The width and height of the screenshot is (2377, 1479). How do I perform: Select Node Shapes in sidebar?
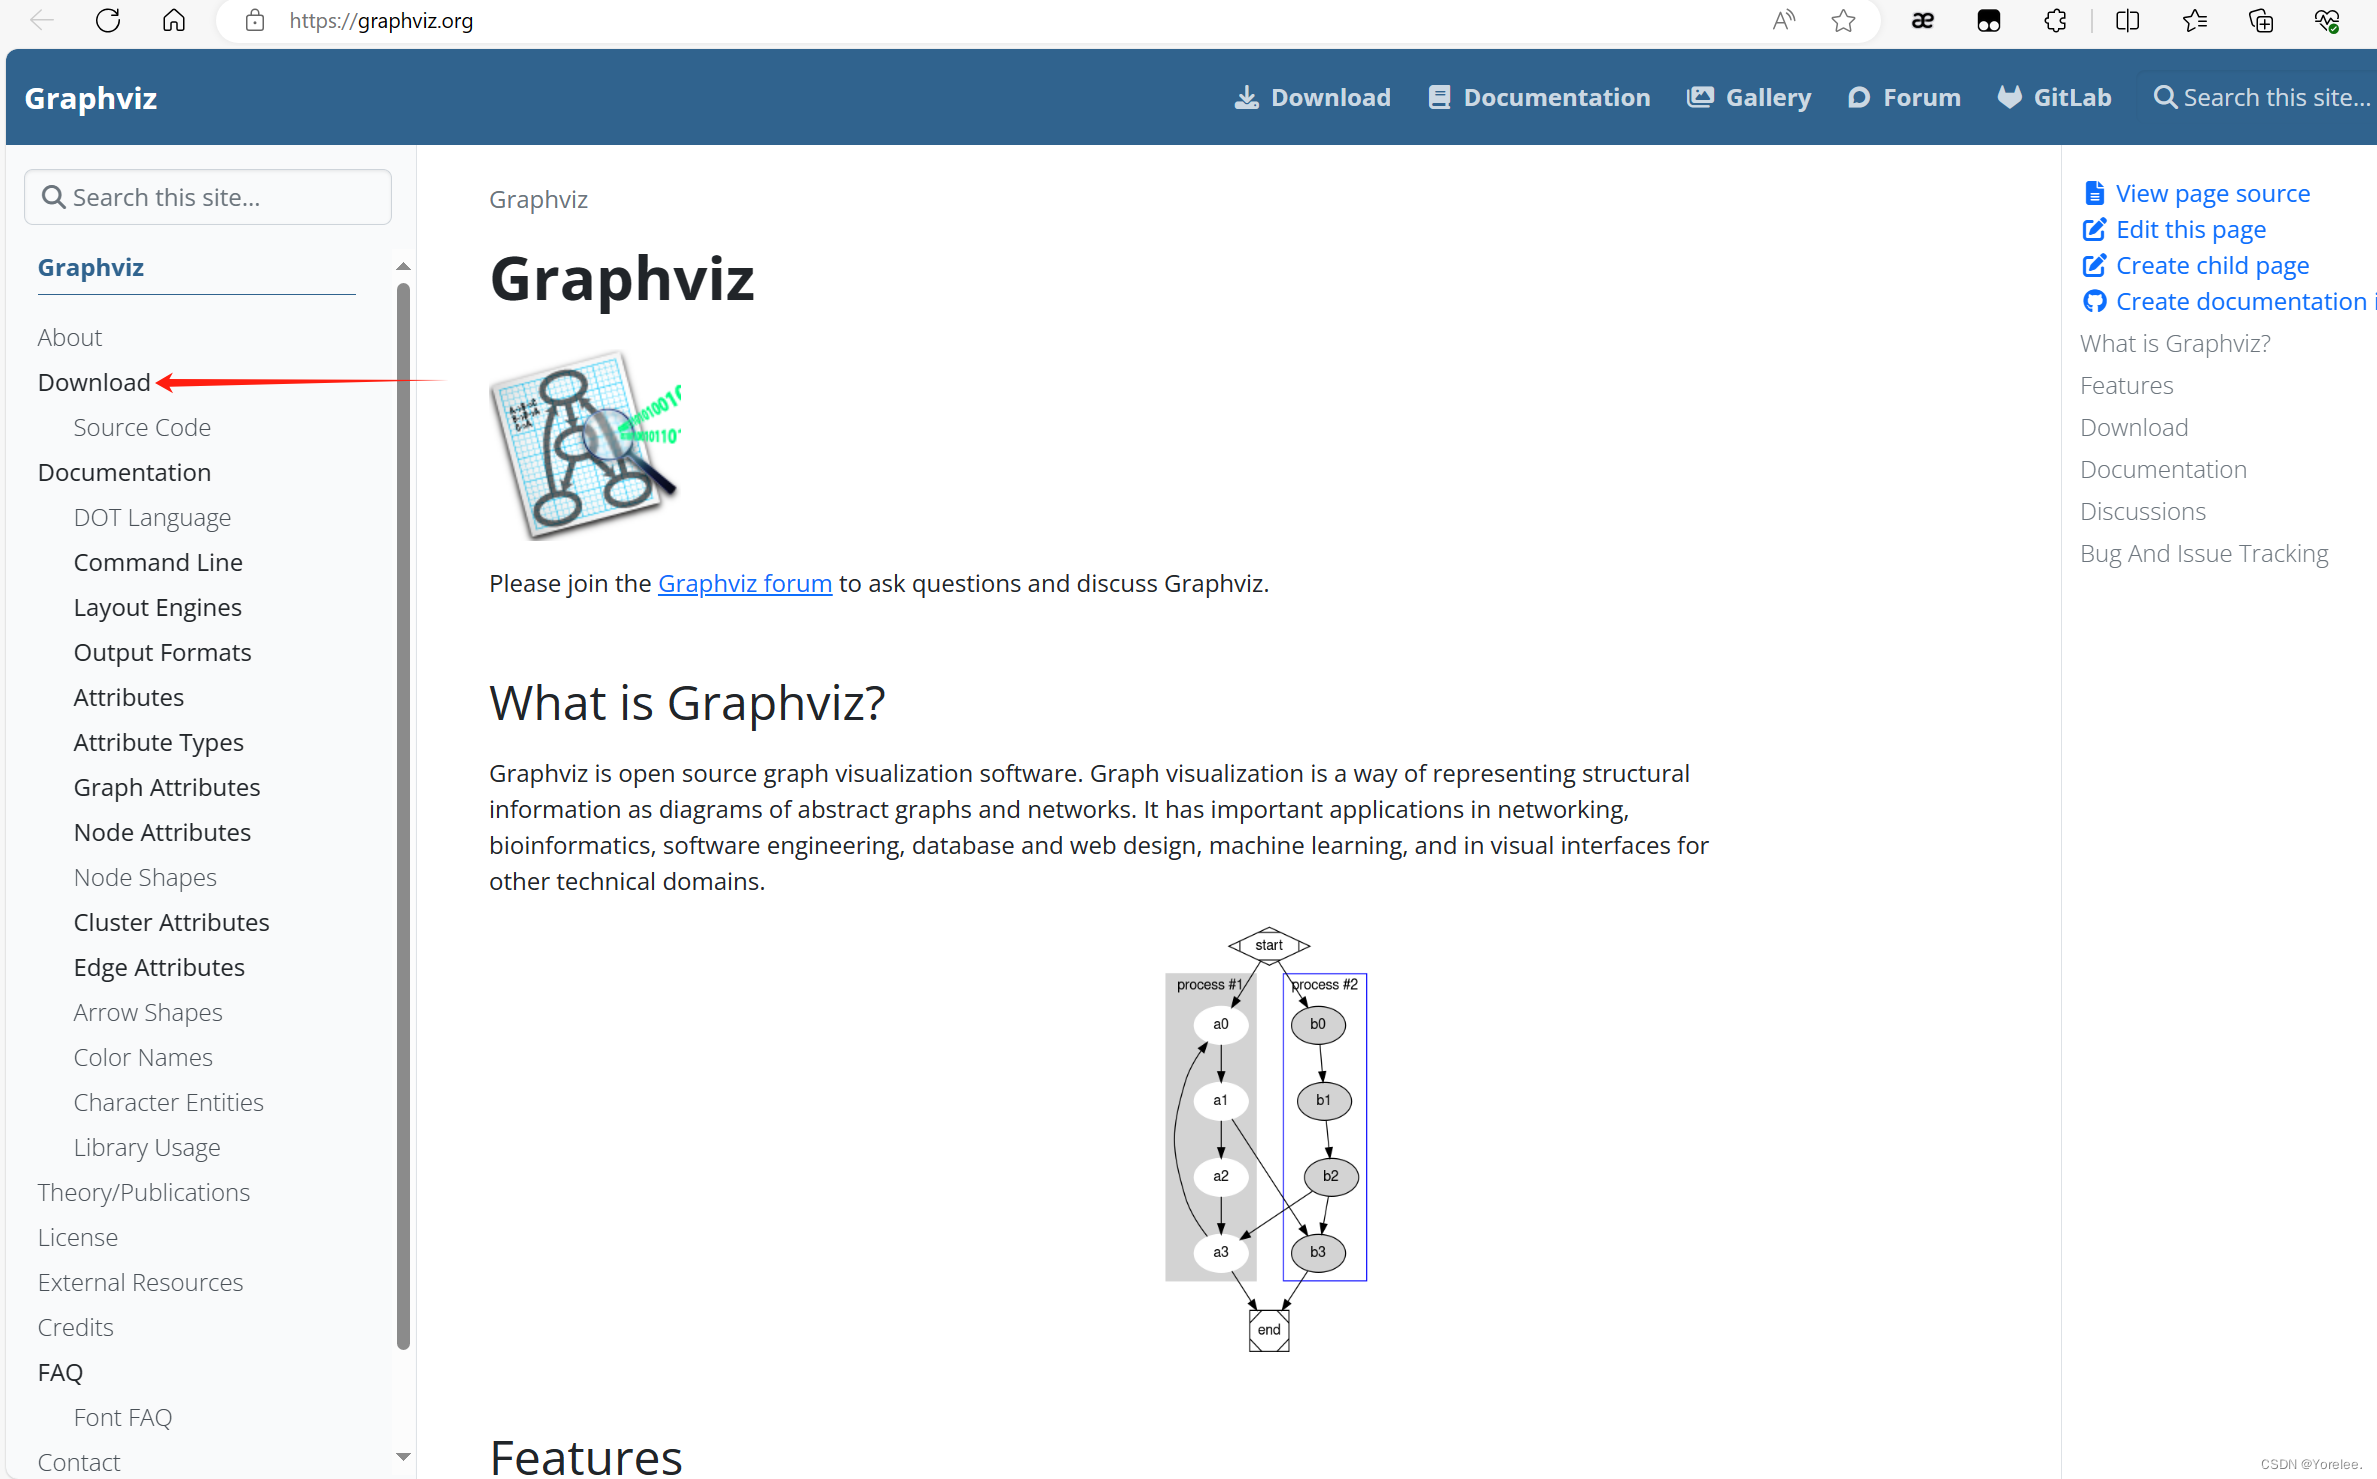point(145,878)
